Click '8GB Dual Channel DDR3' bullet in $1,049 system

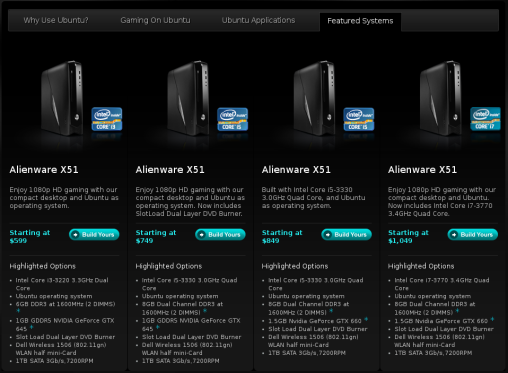435,308
